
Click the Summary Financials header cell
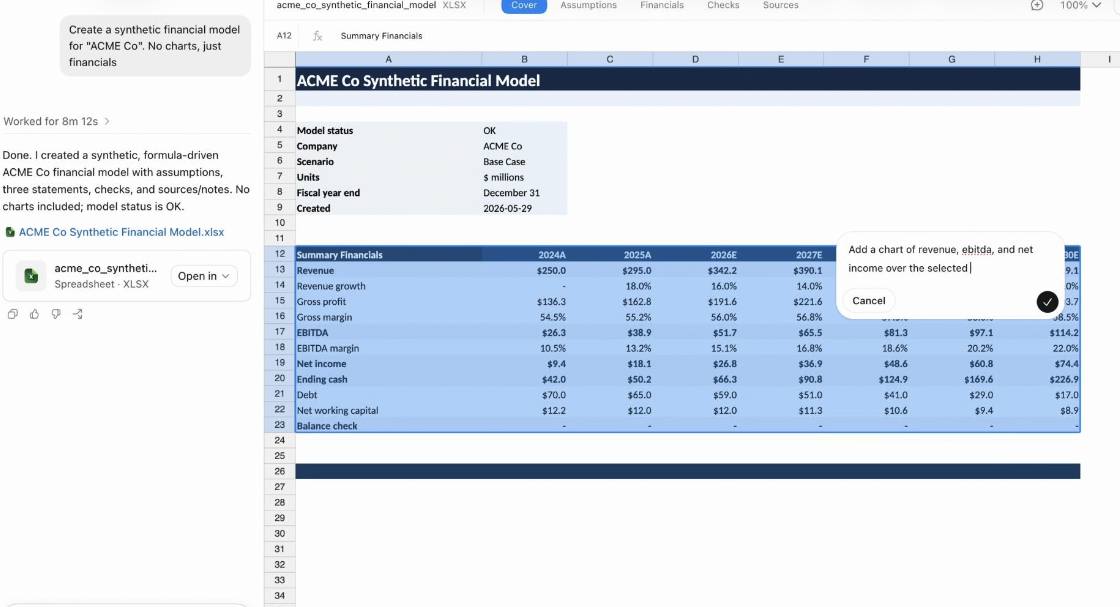389,255
